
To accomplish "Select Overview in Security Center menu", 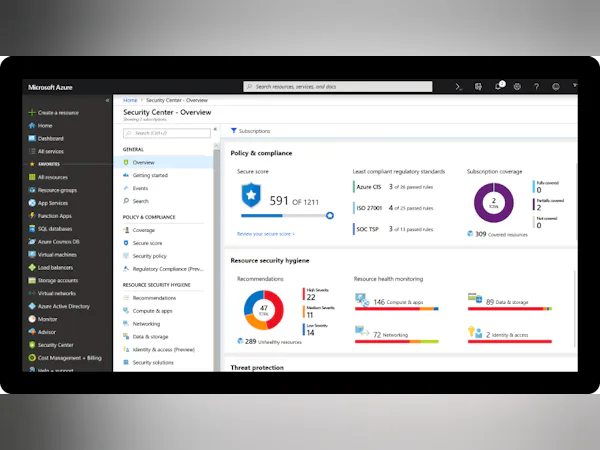I will pyautogui.click(x=163, y=162).
